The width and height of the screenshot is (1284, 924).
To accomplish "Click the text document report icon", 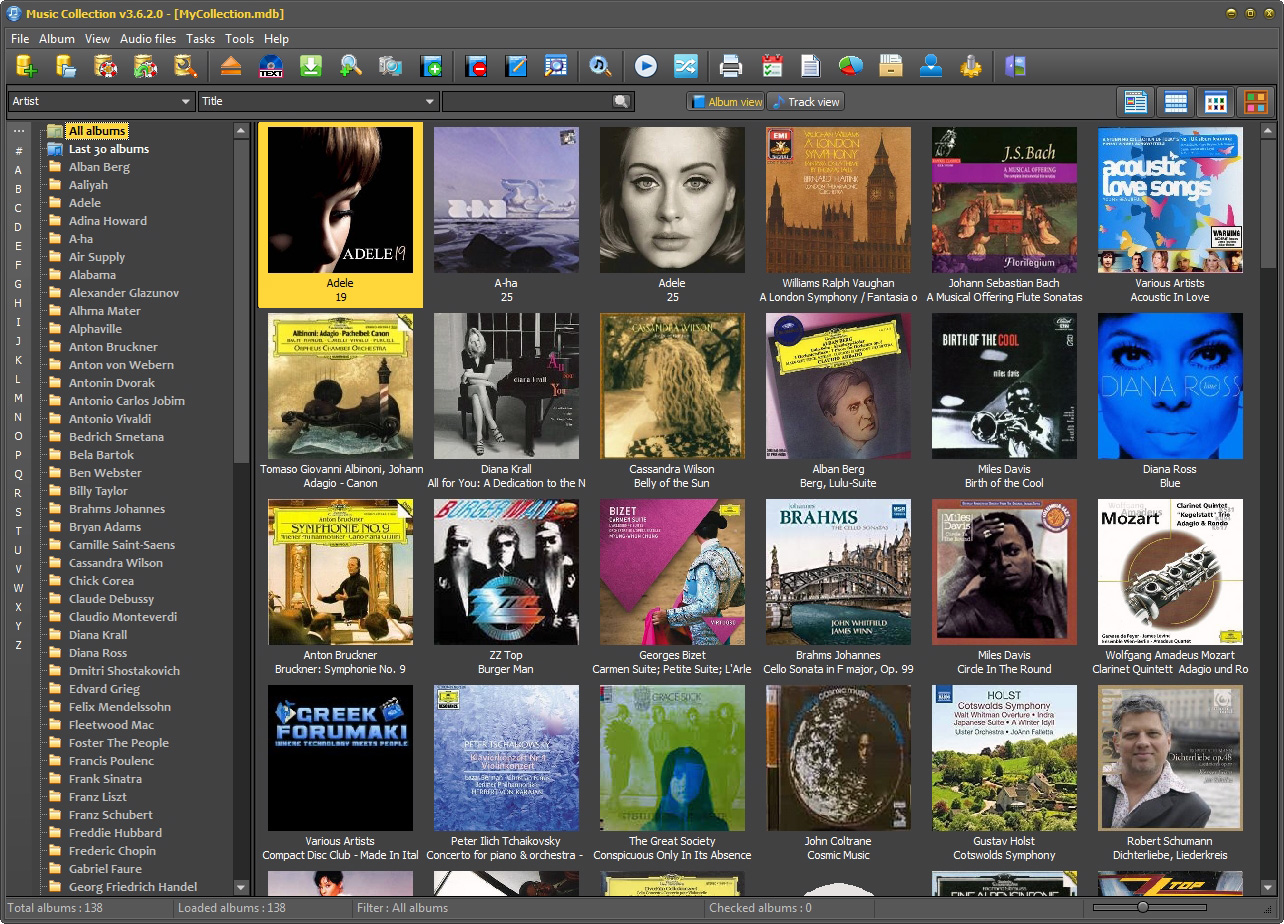I will point(811,67).
